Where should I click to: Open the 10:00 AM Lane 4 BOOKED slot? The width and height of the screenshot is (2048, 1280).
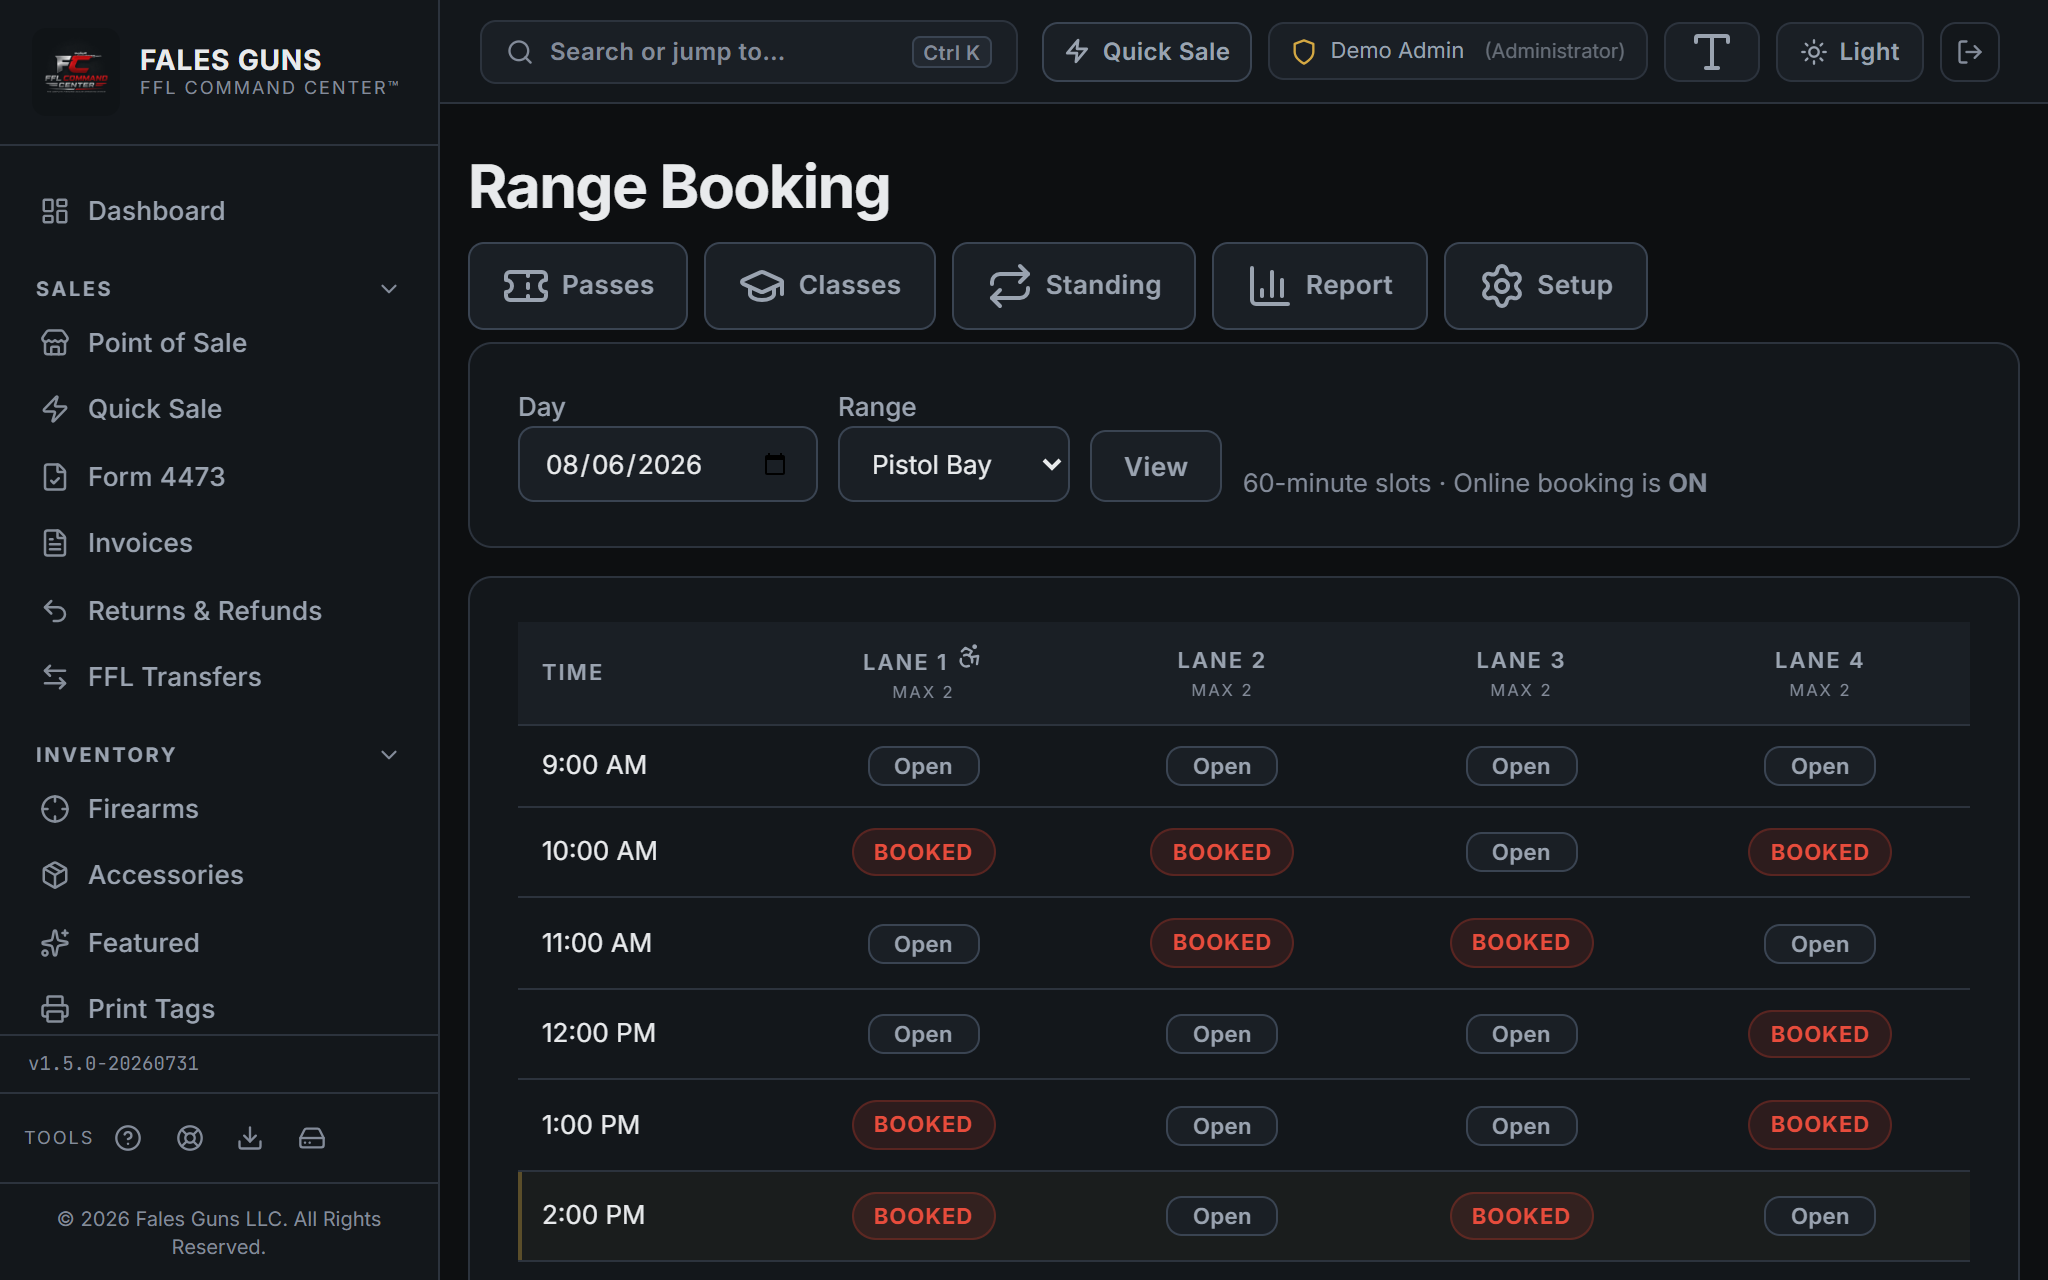(x=1819, y=852)
